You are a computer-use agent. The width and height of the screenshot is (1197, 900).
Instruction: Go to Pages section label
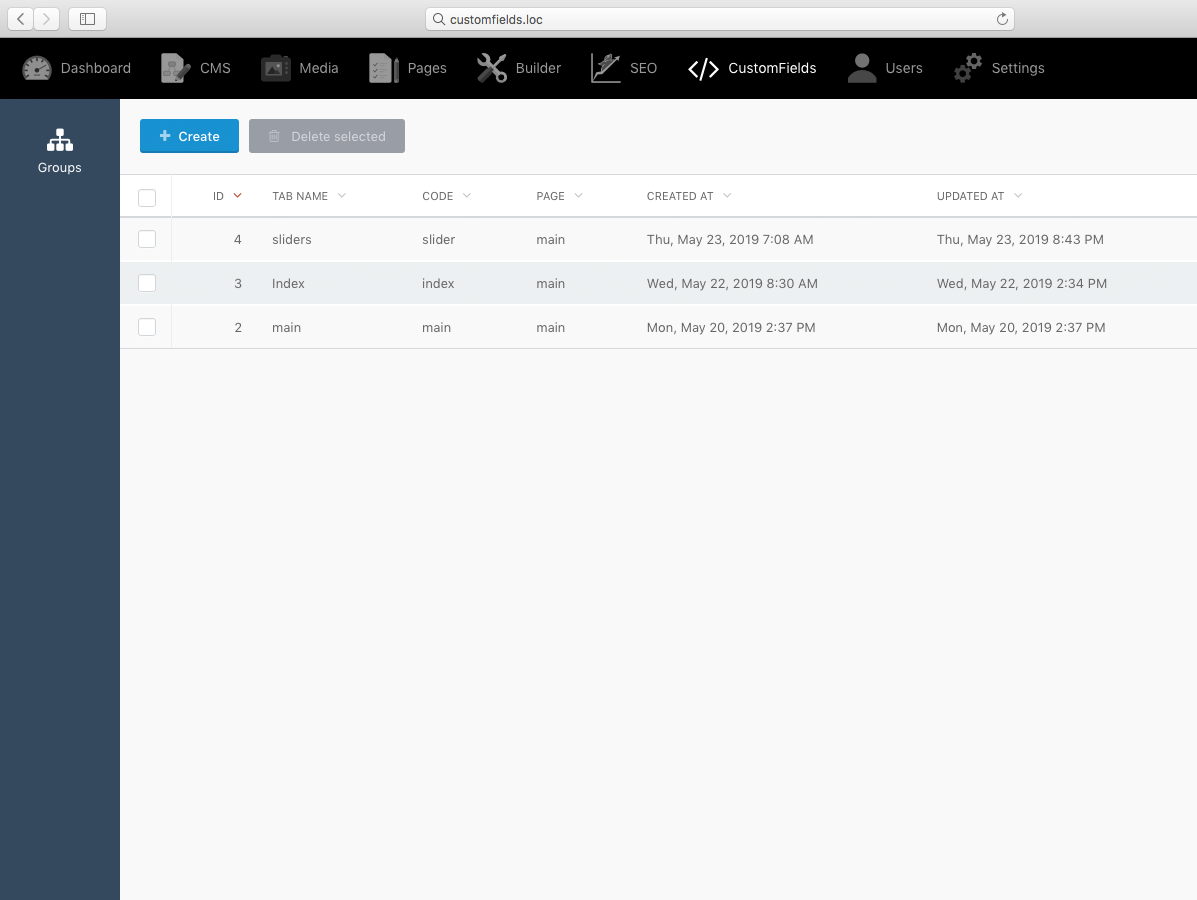coord(427,68)
